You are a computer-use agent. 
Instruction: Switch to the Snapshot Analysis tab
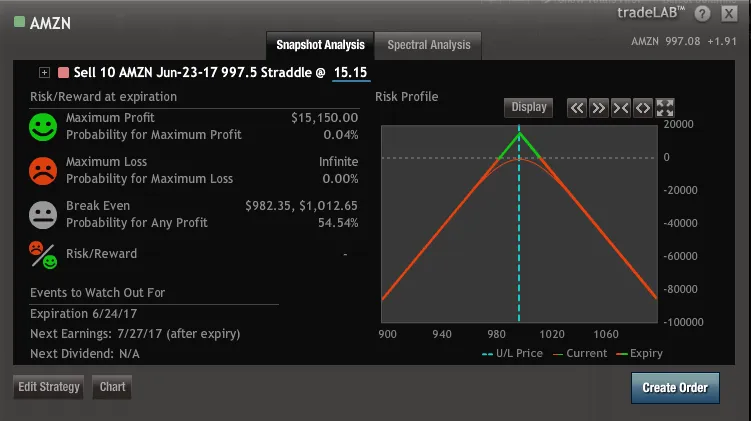[320, 45]
